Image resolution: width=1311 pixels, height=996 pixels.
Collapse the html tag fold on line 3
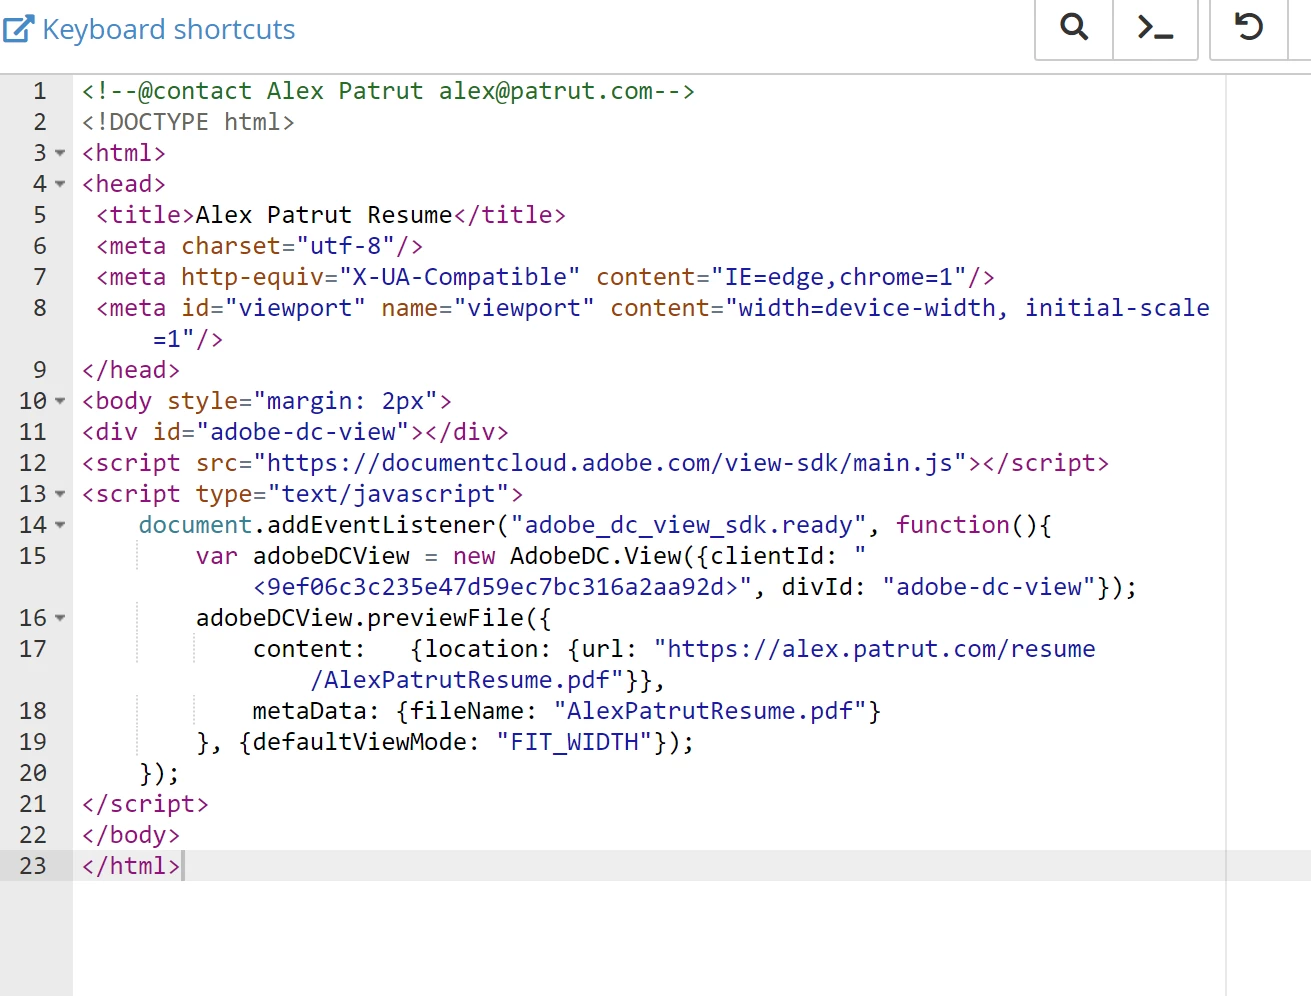point(60,153)
